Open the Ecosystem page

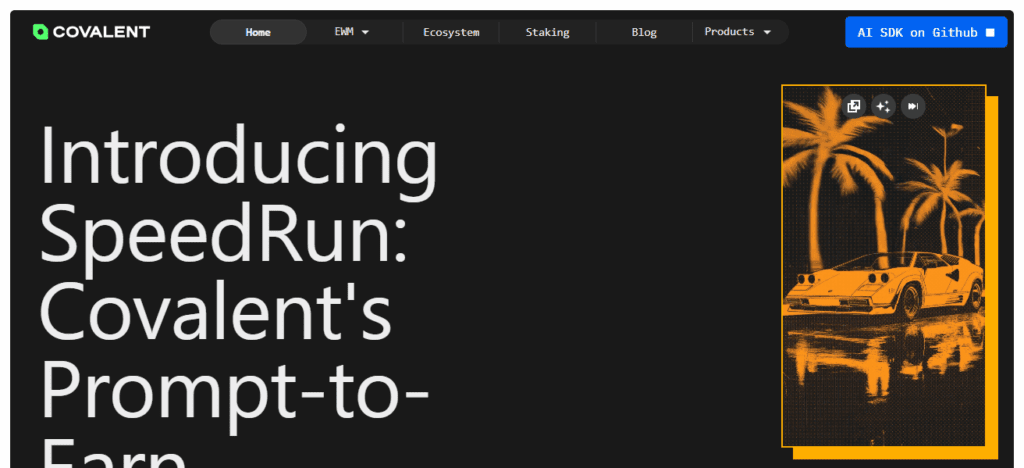[x=451, y=32]
